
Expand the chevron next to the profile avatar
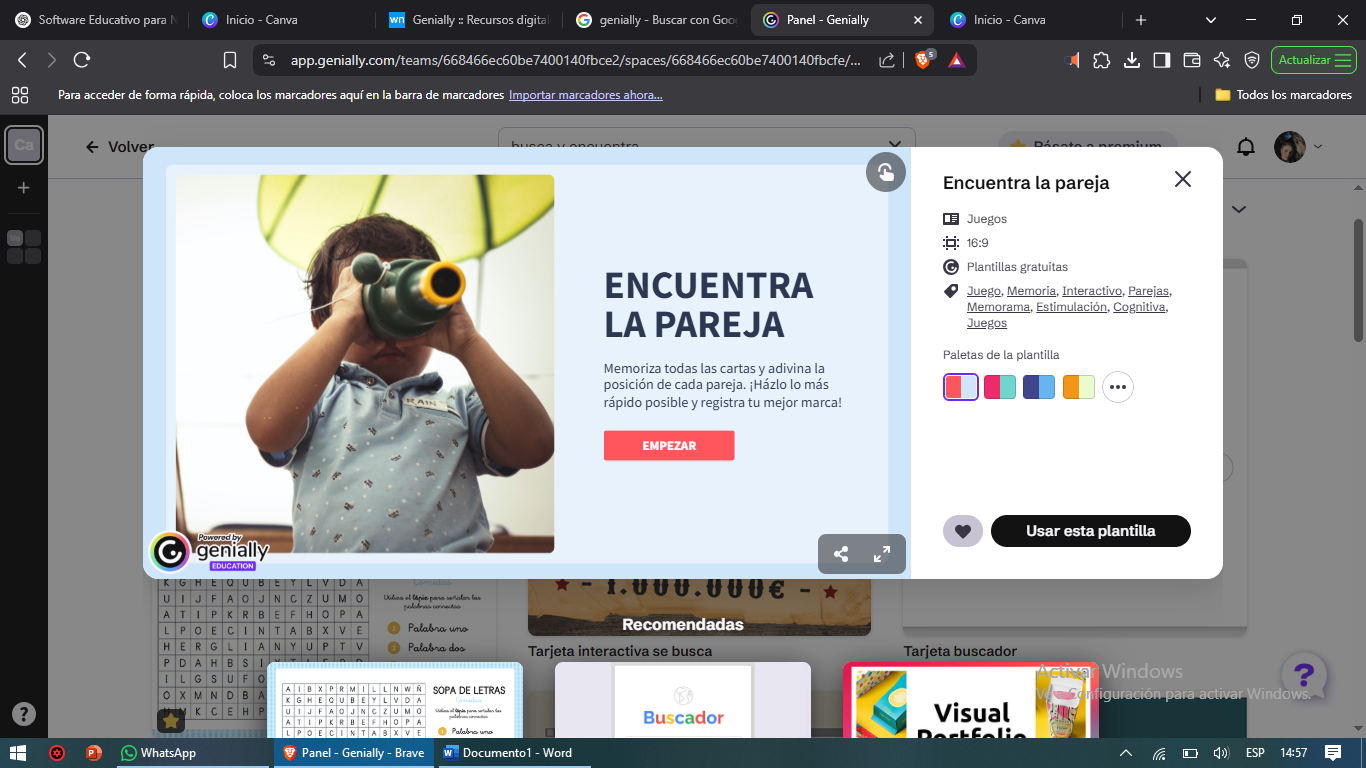click(1318, 146)
